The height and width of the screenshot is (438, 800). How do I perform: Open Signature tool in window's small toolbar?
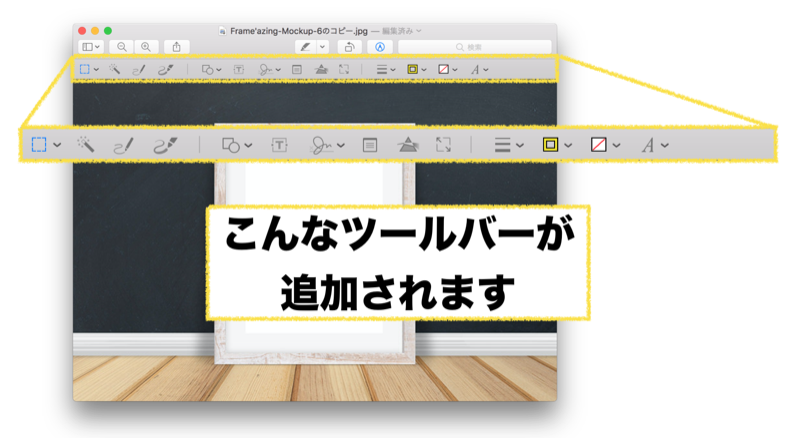(269, 69)
